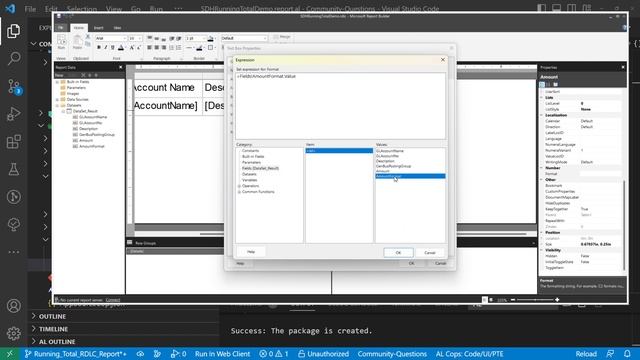Select AmountFormat field in Report Data tree
This screenshot has width=640, height=360.
(x=92, y=146)
